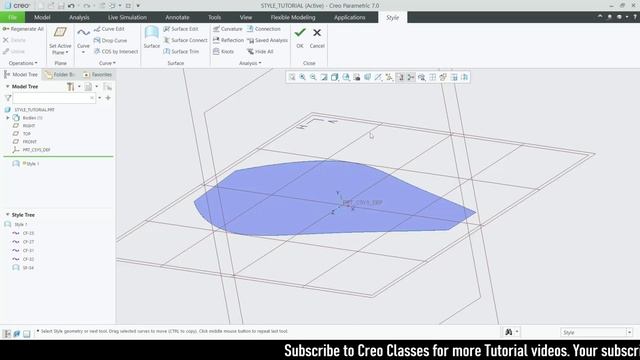Open the Favorites tab
Screen dimensions: 640x360
[x=98, y=75]
